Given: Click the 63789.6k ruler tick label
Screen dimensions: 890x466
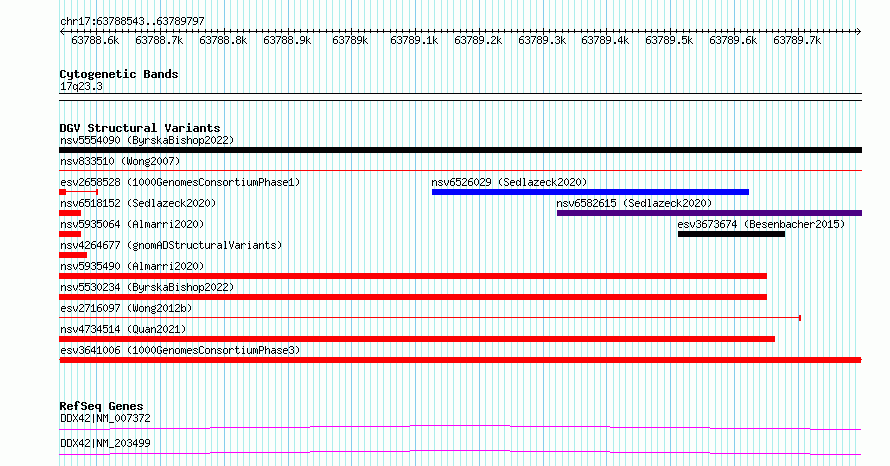Looking at the screenshot, I should pyautogui.click(x=733, y=41).
